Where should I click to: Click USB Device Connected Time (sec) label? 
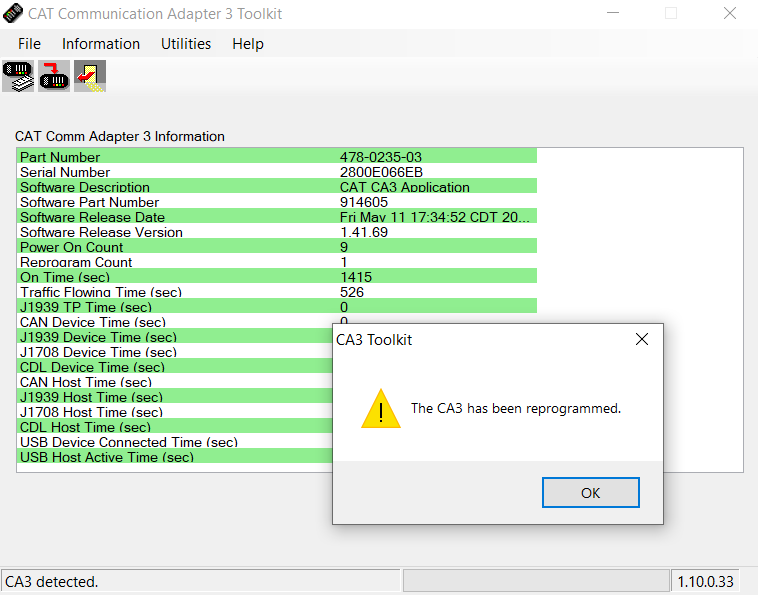point(129,442)
